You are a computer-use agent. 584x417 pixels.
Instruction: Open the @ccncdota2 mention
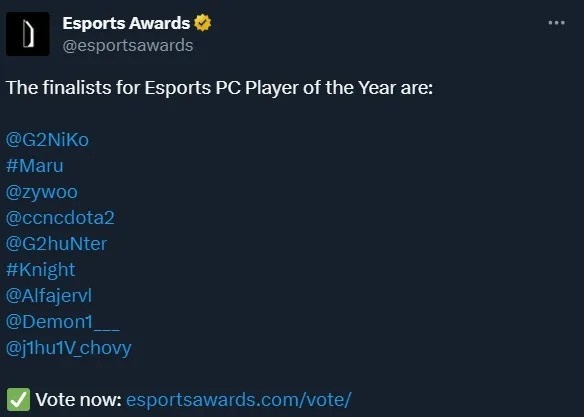(x=60, y=218)
